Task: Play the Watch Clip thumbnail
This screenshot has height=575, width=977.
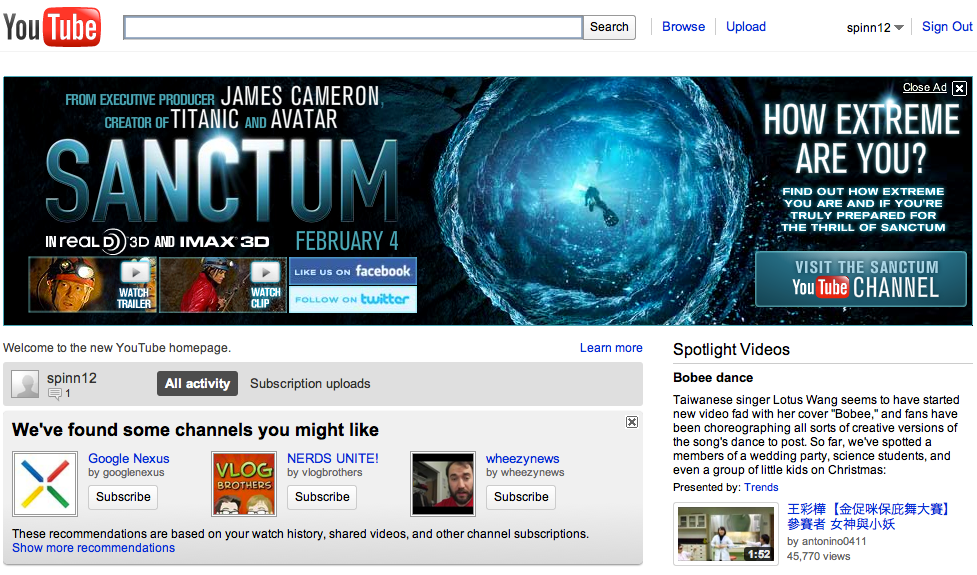Action: [222, 285]
